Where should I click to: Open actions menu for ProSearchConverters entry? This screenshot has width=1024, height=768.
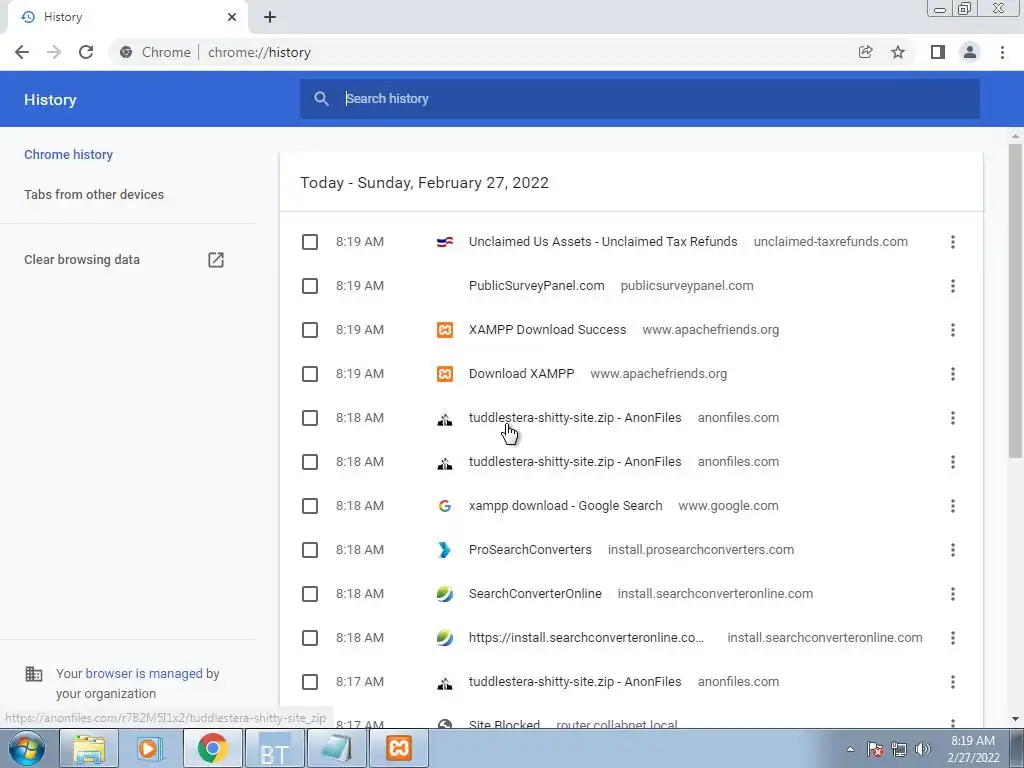953,550
